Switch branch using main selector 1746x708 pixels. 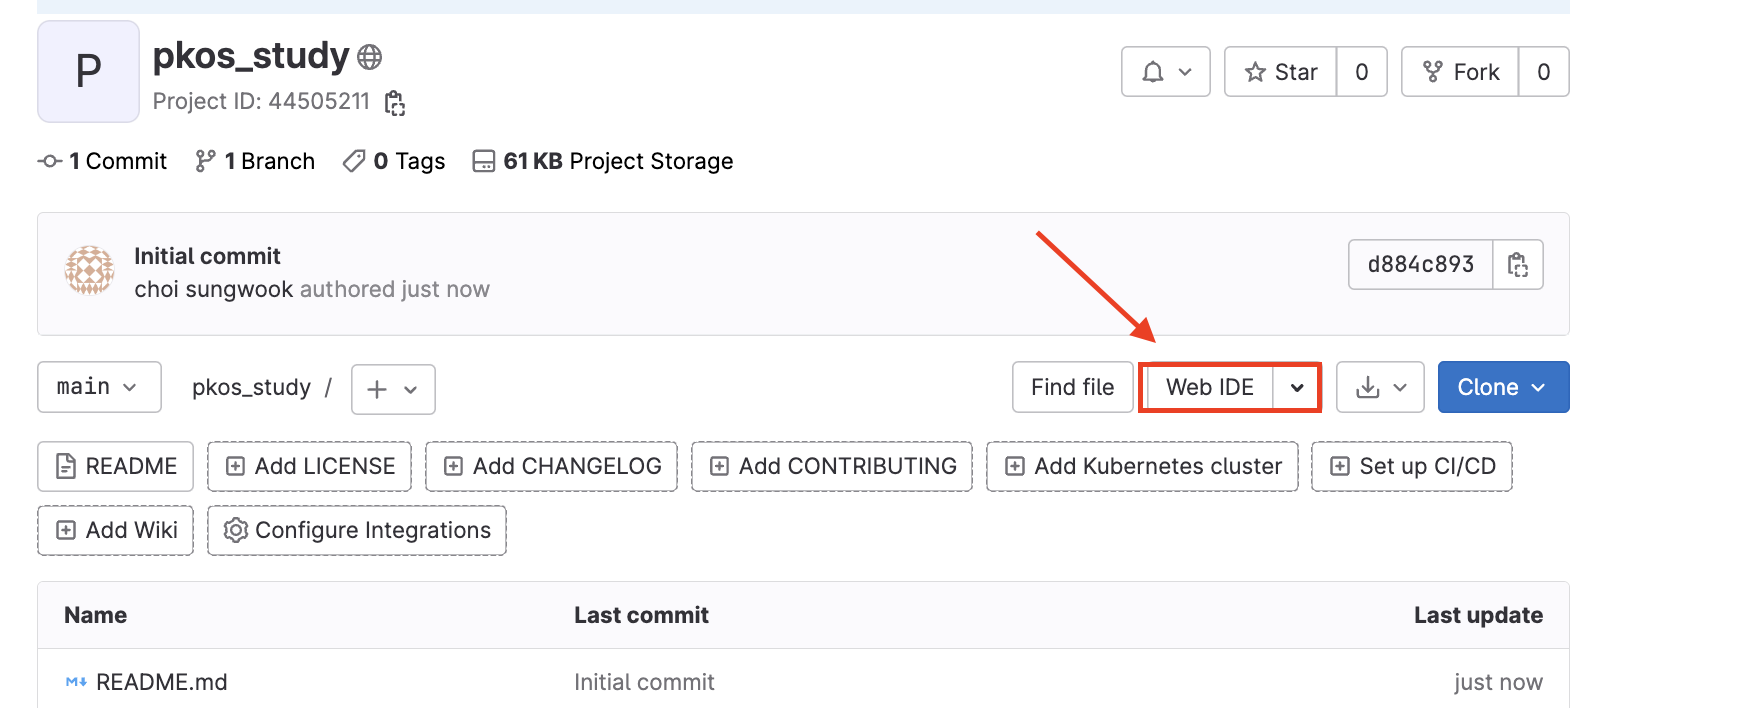98,387
